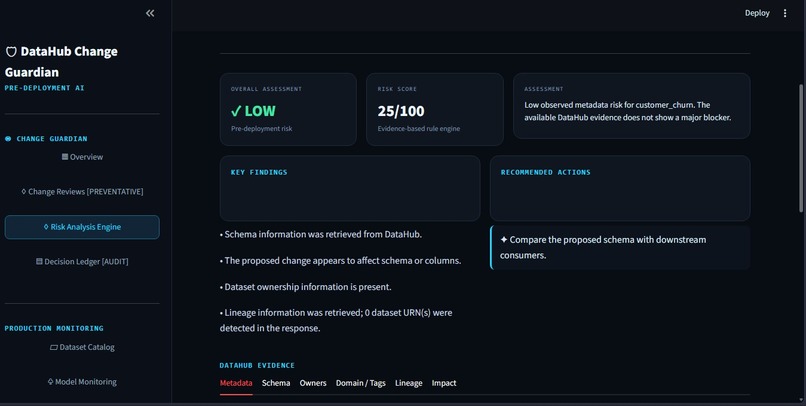Open the three-dot main menu
Image resolution: width=806 pixels, height=406 pixels.
(784, 13)
